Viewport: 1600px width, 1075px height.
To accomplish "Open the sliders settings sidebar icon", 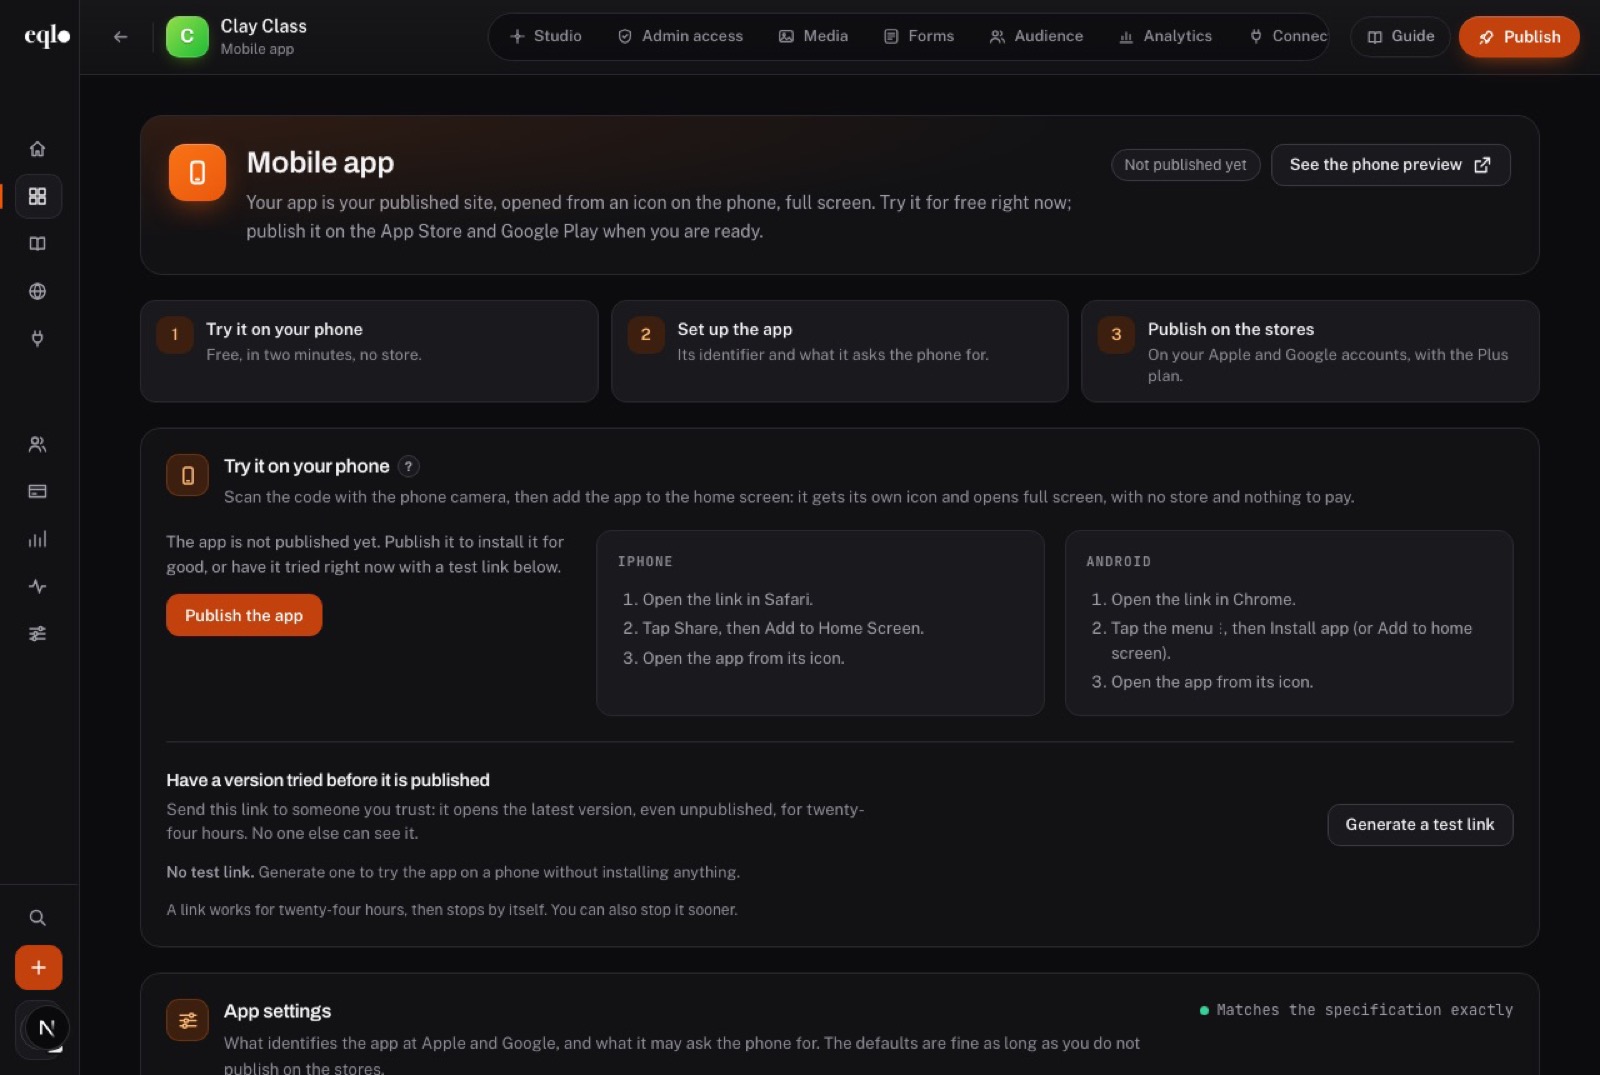I will tap(37, 634).
